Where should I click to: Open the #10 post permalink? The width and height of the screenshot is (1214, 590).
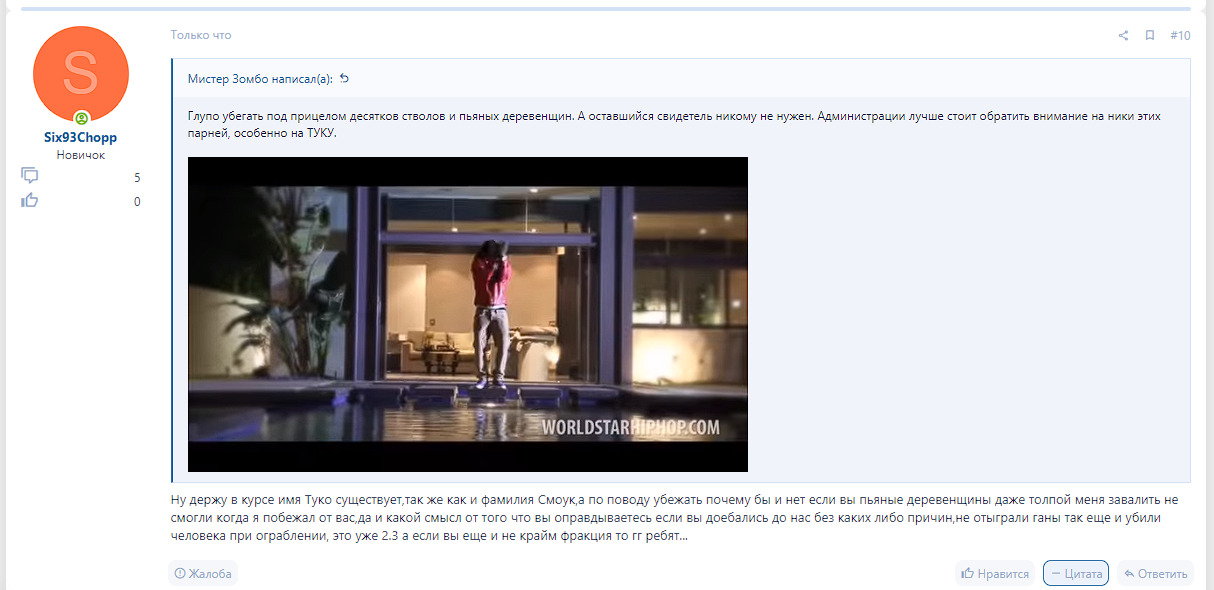click(x=1180, y=36)
